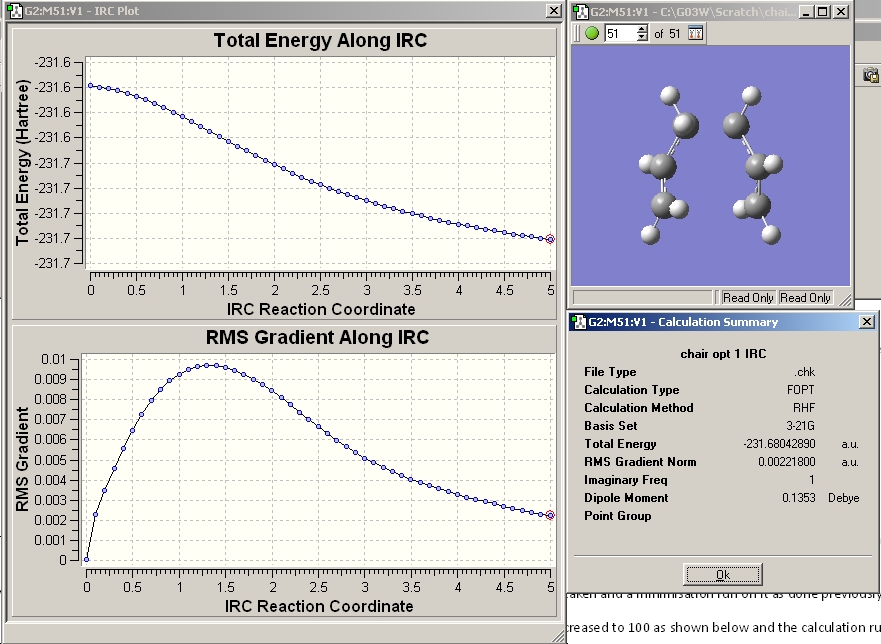The image size is (881, 644).
Task: Click the molecule view window title icon
Action: click(x=580, y=11)
